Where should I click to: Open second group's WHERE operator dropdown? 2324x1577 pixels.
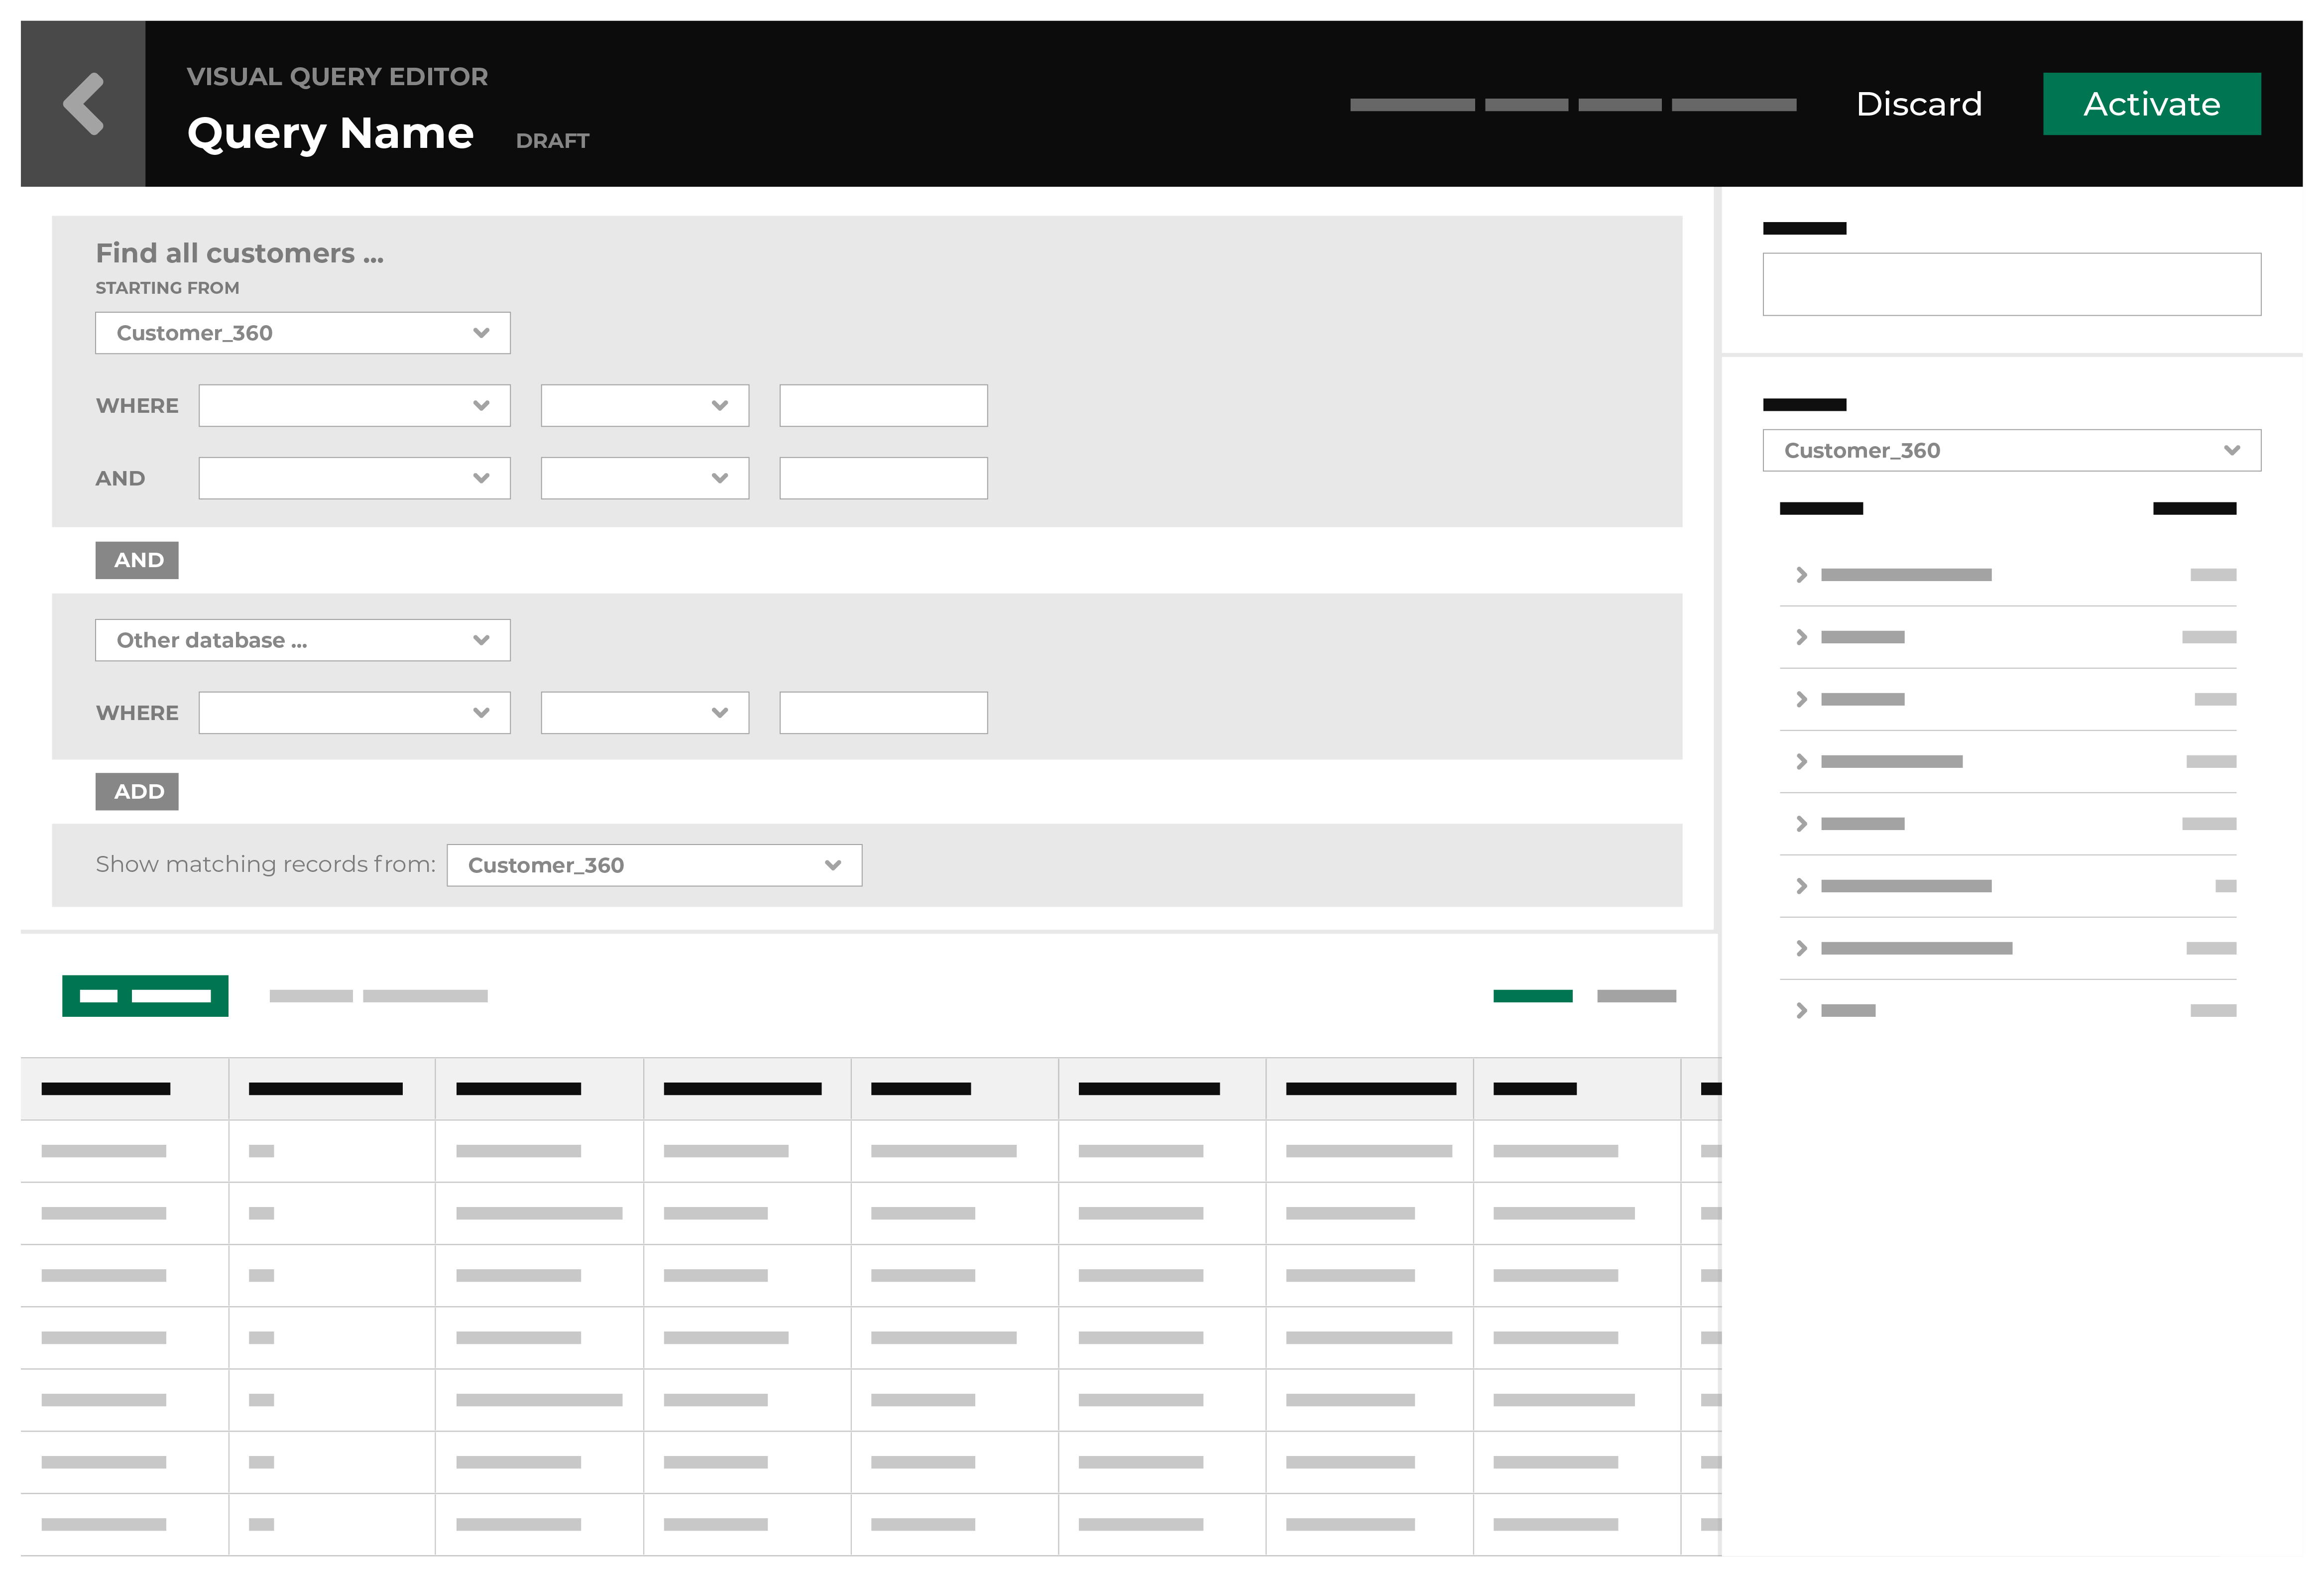coord(645,712)
